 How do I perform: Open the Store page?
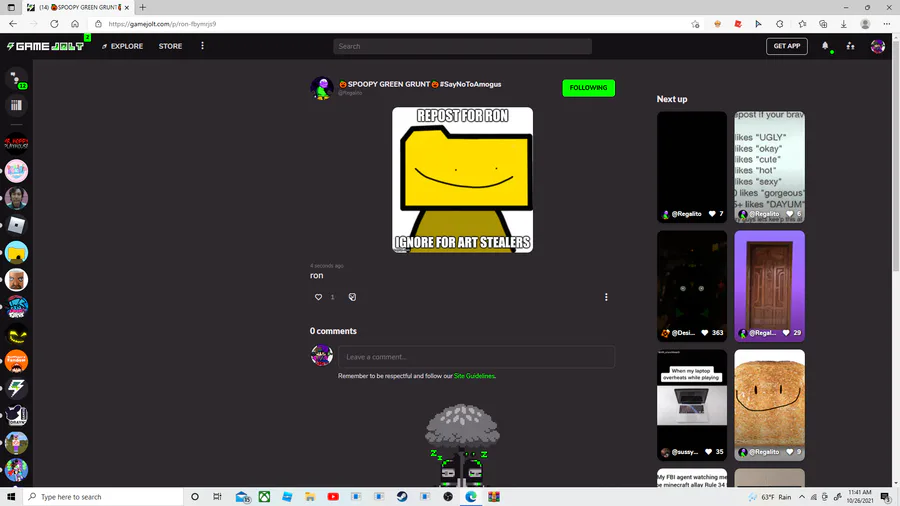point(170,46)
